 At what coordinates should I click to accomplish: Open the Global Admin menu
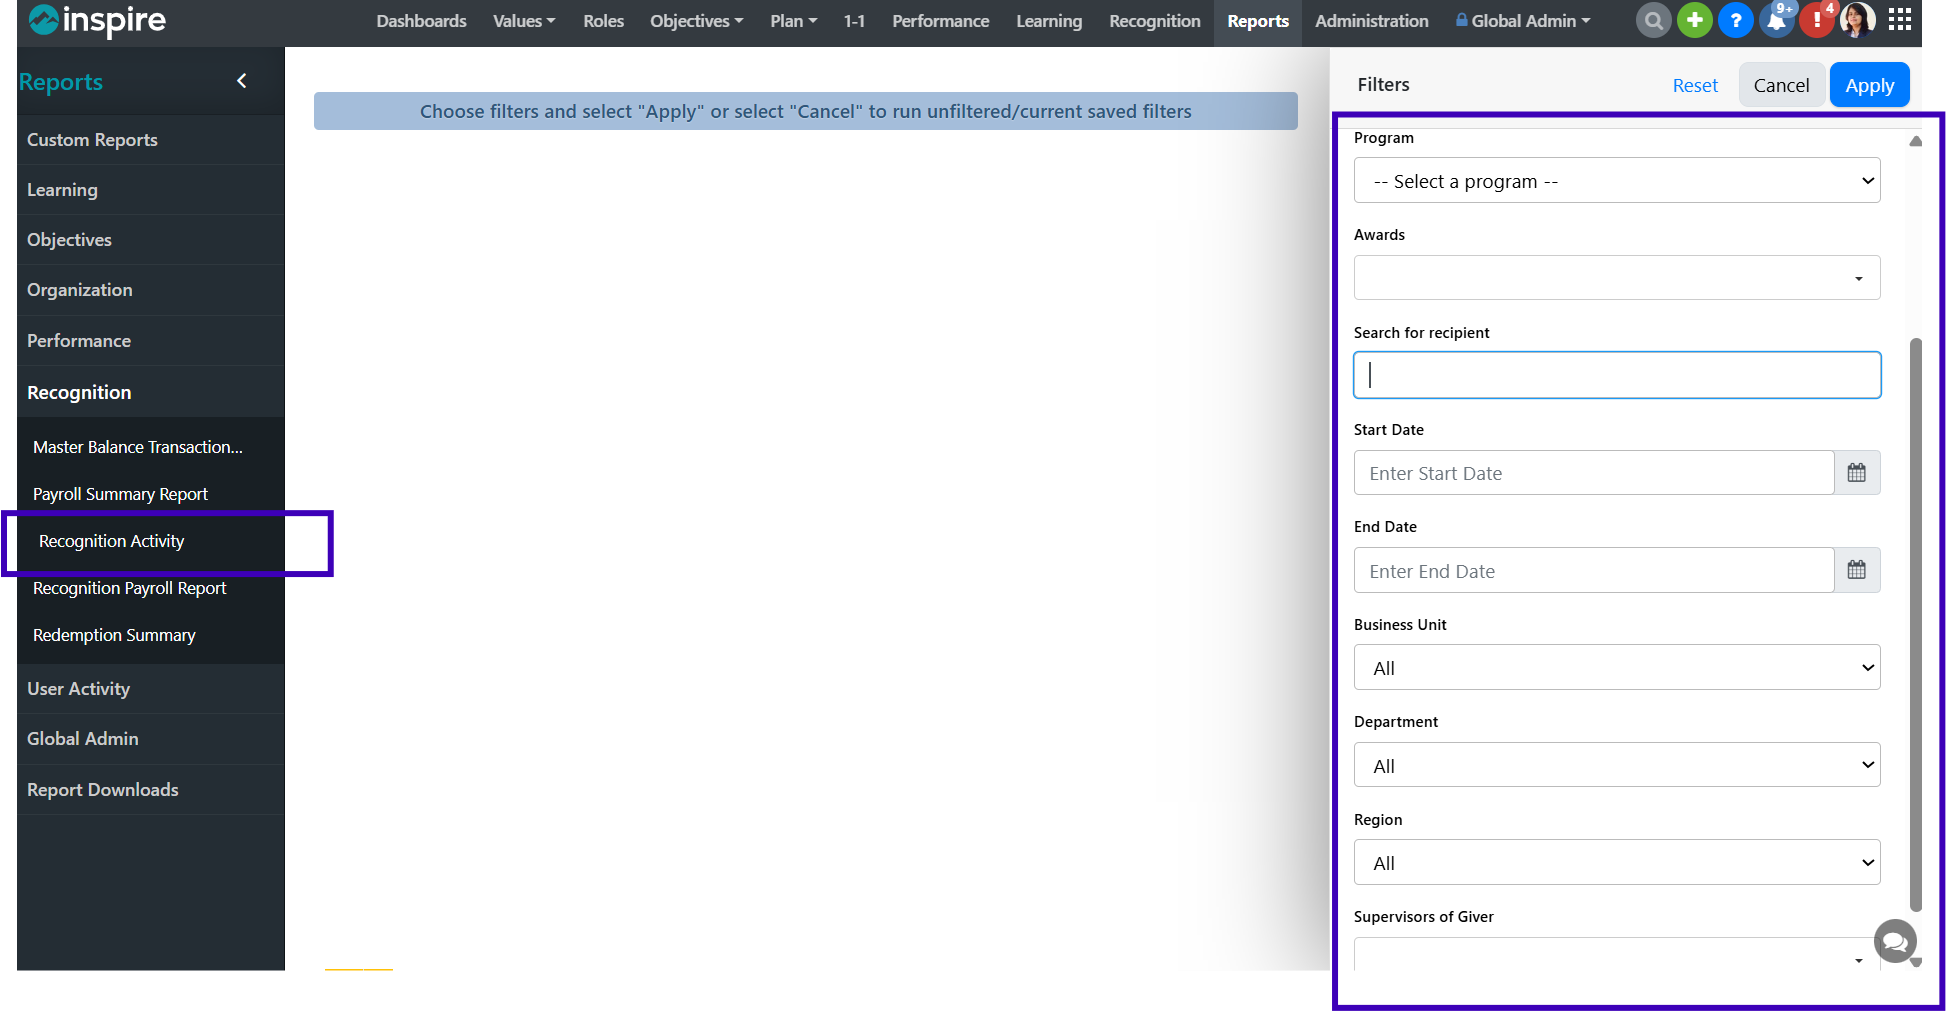point(1523,21)
